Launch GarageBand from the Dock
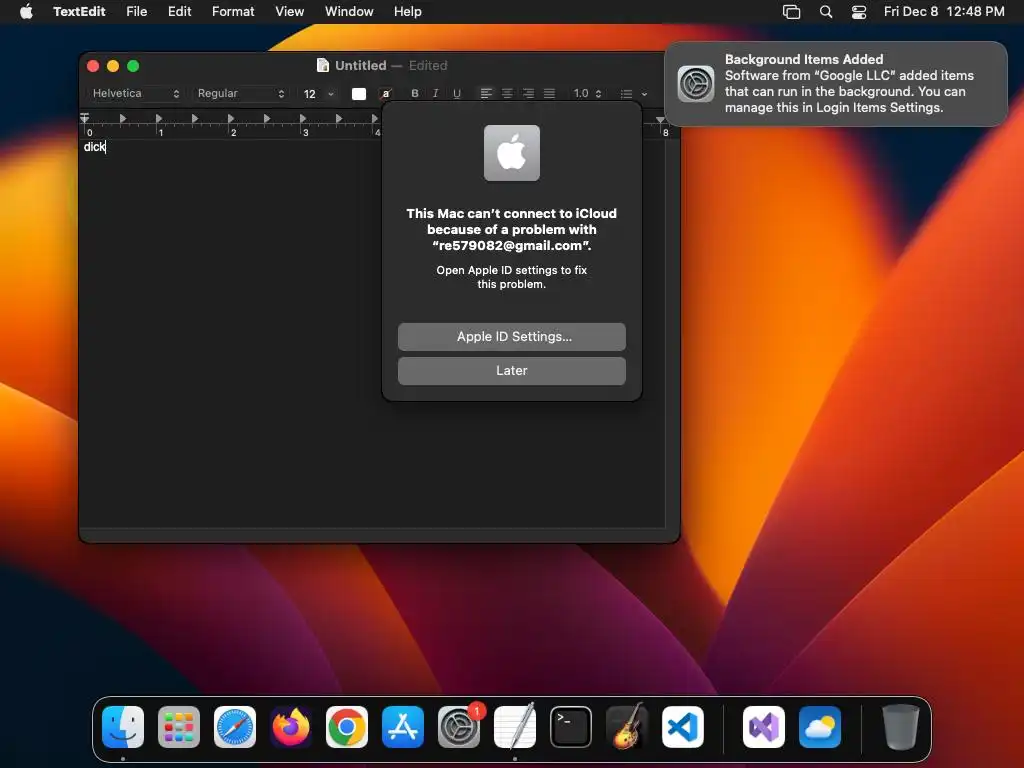1024x768 pixels. point(627,726)
